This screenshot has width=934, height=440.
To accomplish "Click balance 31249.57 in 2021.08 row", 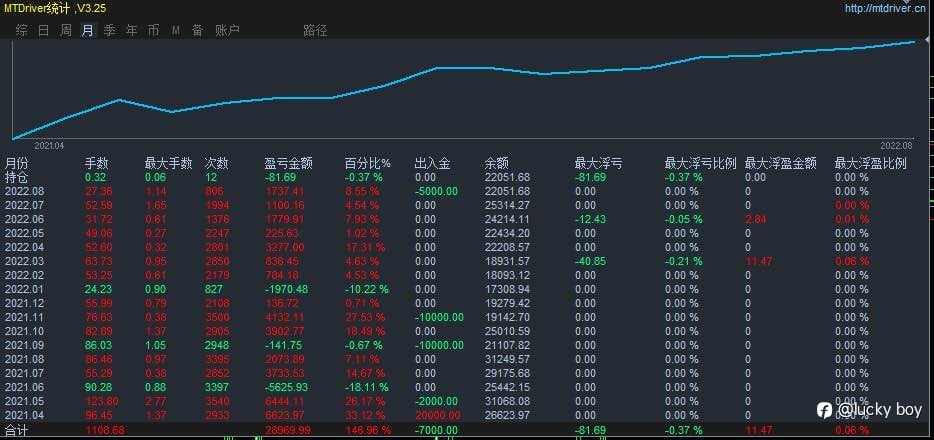I will tap(507, 359).
